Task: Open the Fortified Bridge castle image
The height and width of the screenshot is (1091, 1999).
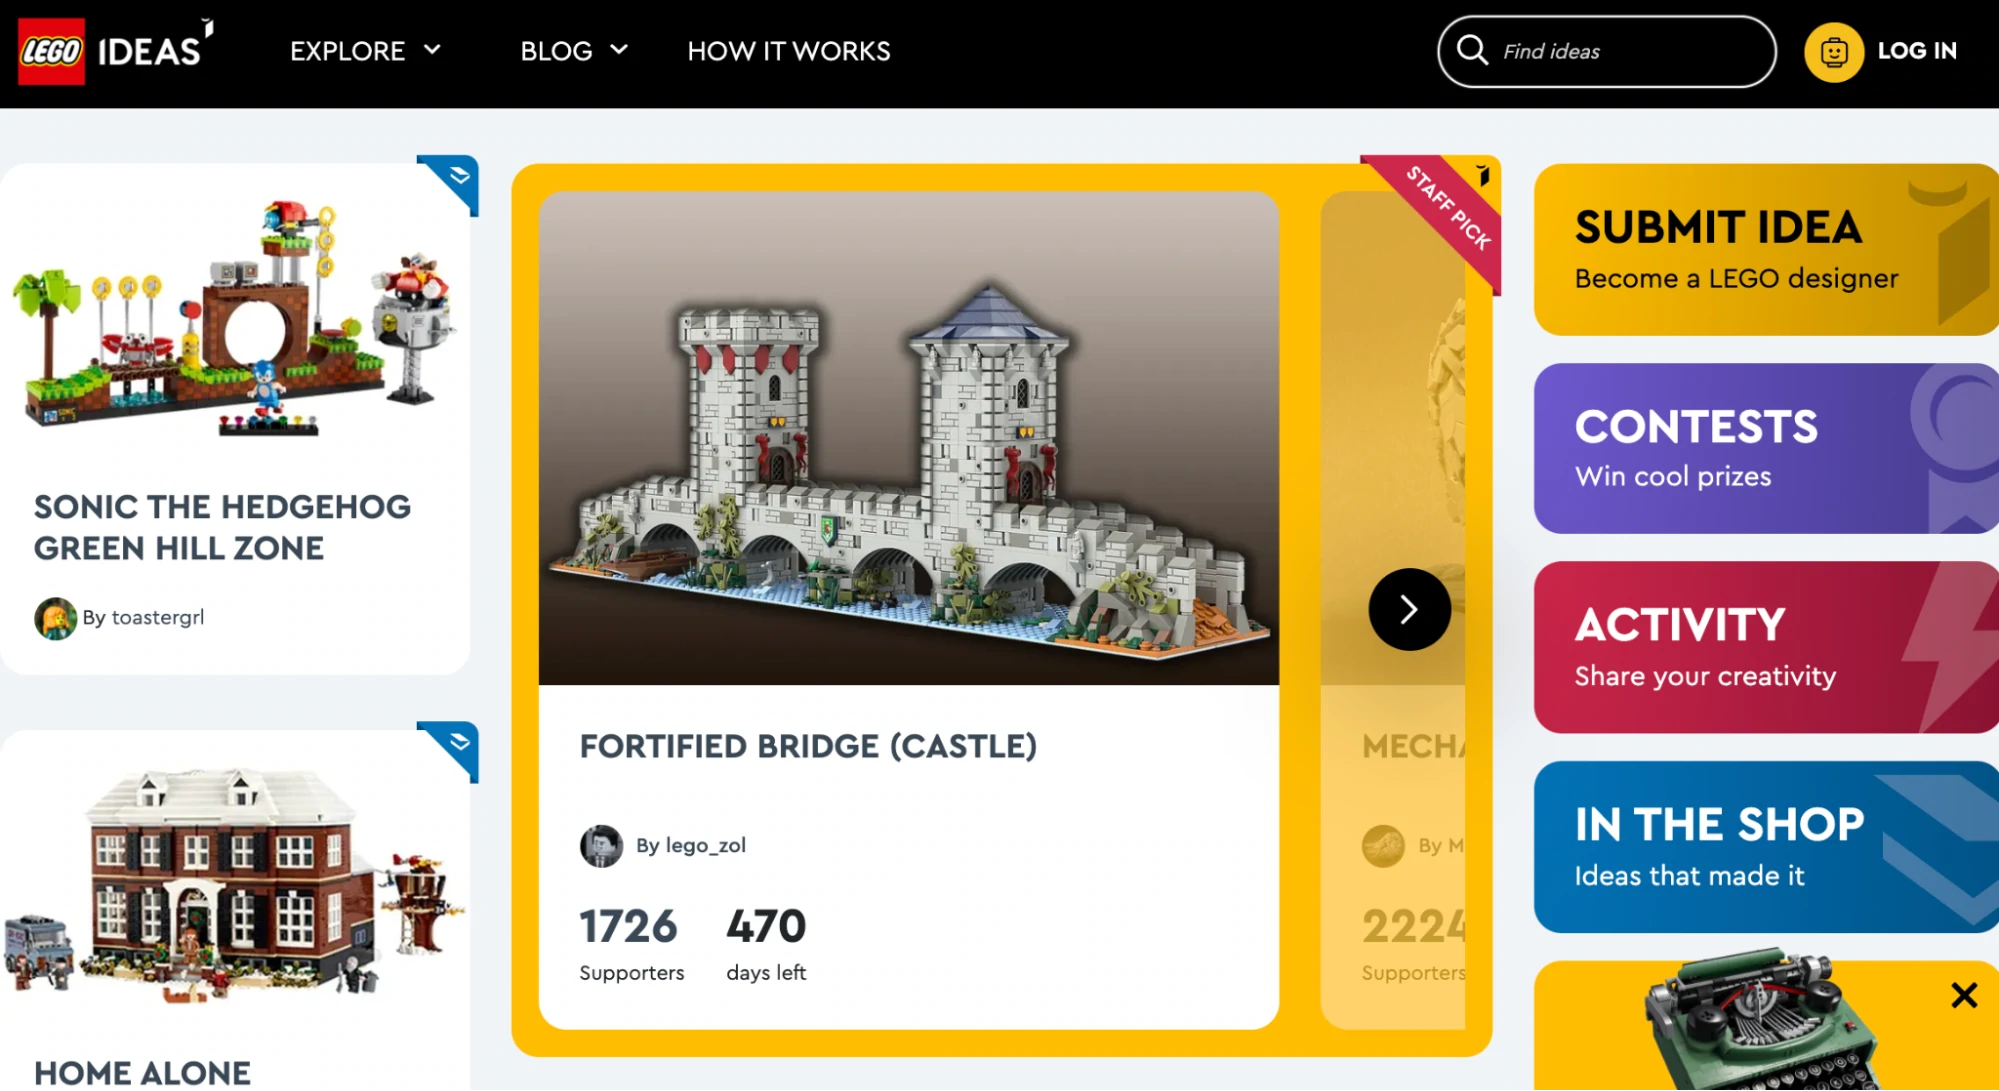Action: (x=908, y=438)
